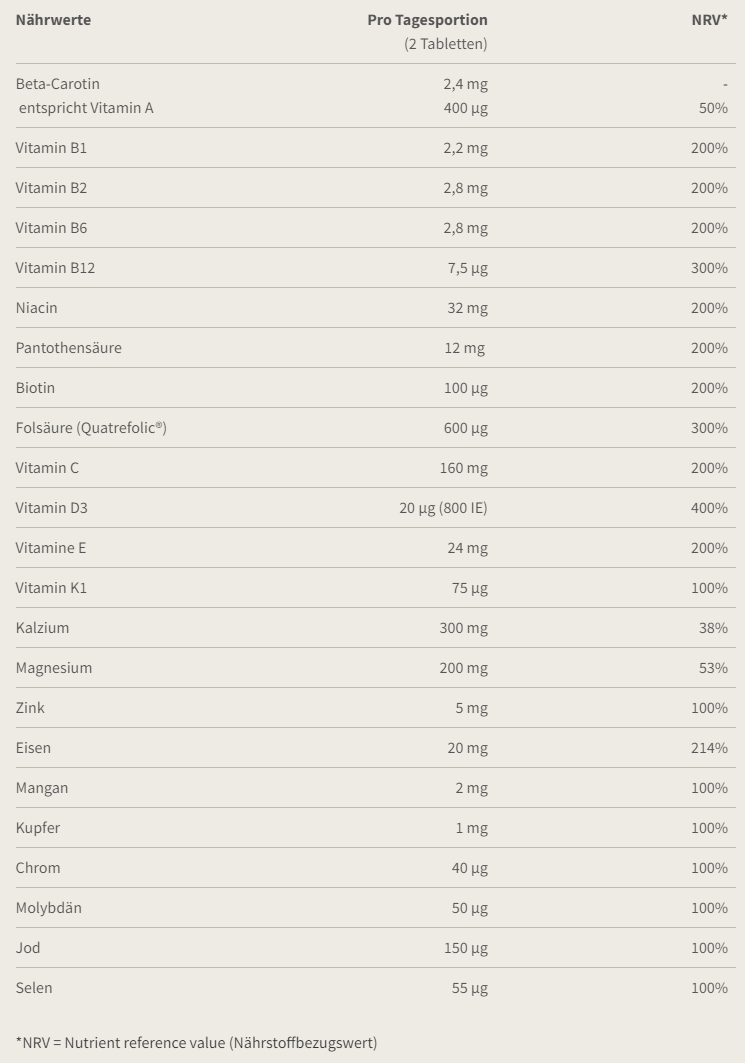Viewport: 745px width, 1063px height.
Task: Select the Beta-Carotin row label
Action: click(x=58, y=83)
